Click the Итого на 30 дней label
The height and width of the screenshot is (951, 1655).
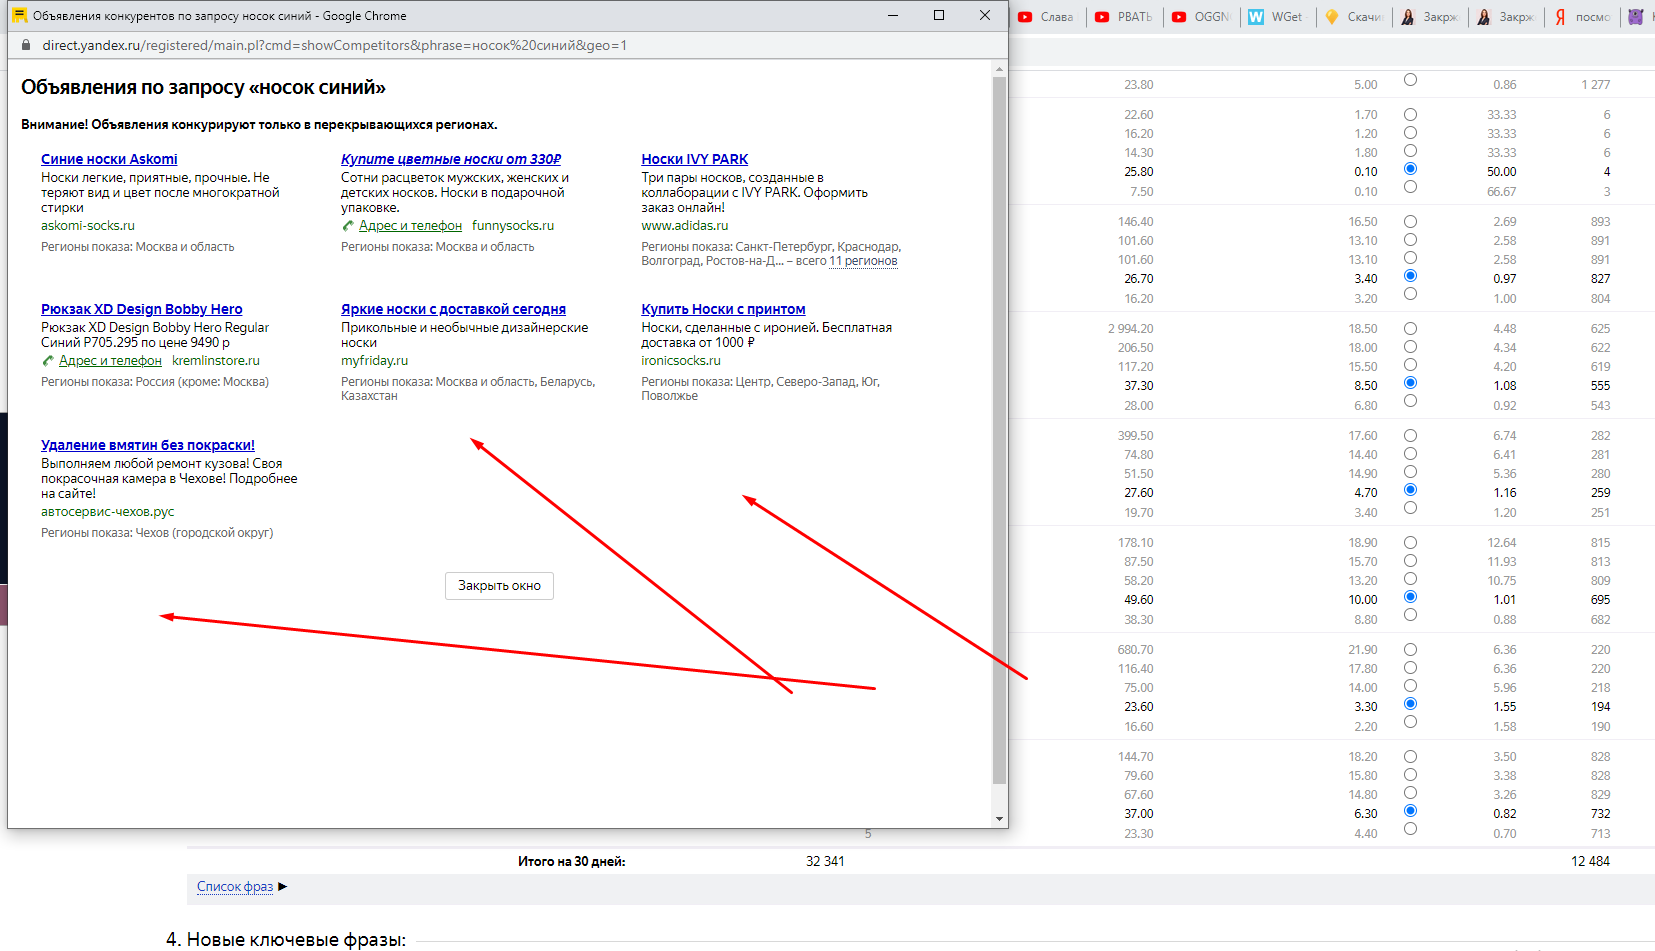tap(571, 861)
